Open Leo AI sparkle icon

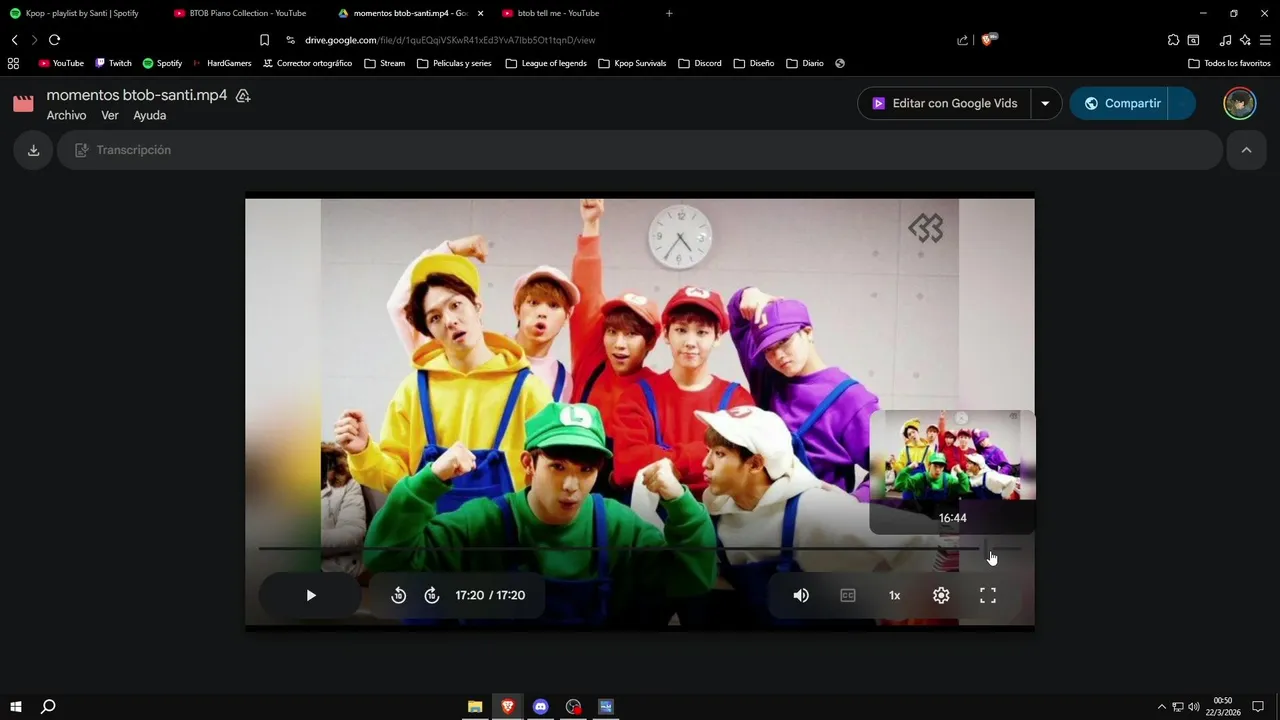(x=1245, y=40)
